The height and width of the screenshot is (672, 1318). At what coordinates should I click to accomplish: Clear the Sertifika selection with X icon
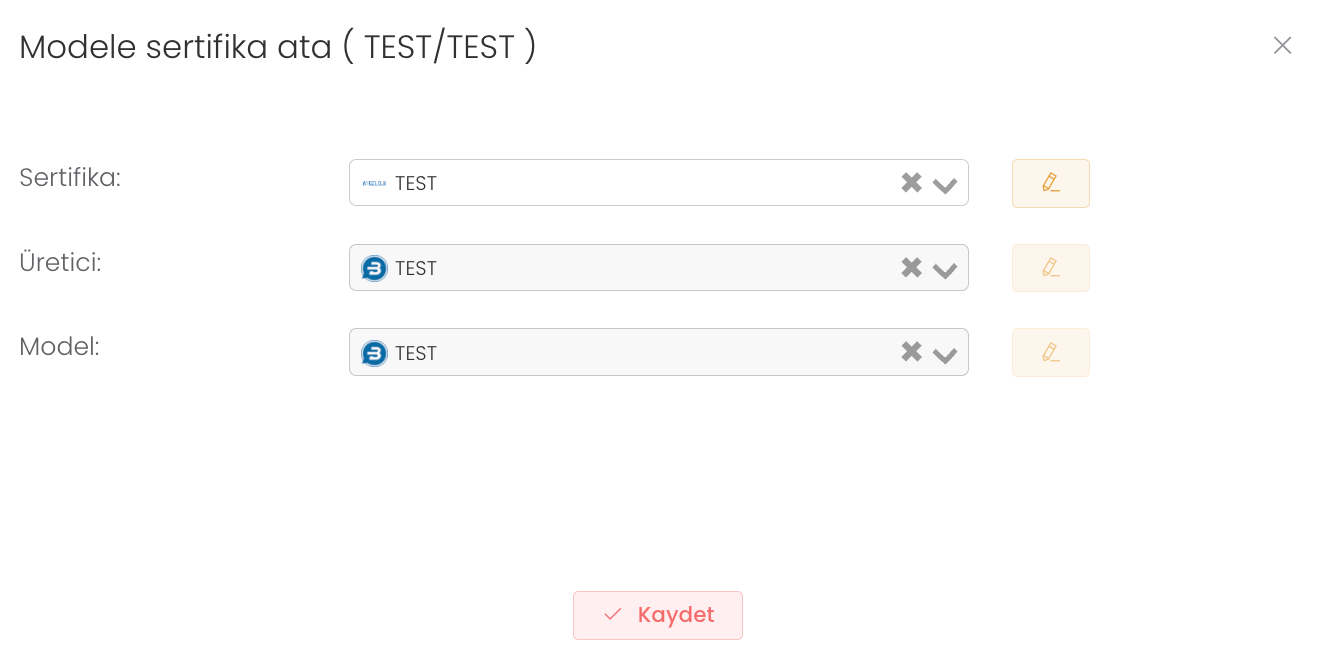pos(911,182)
